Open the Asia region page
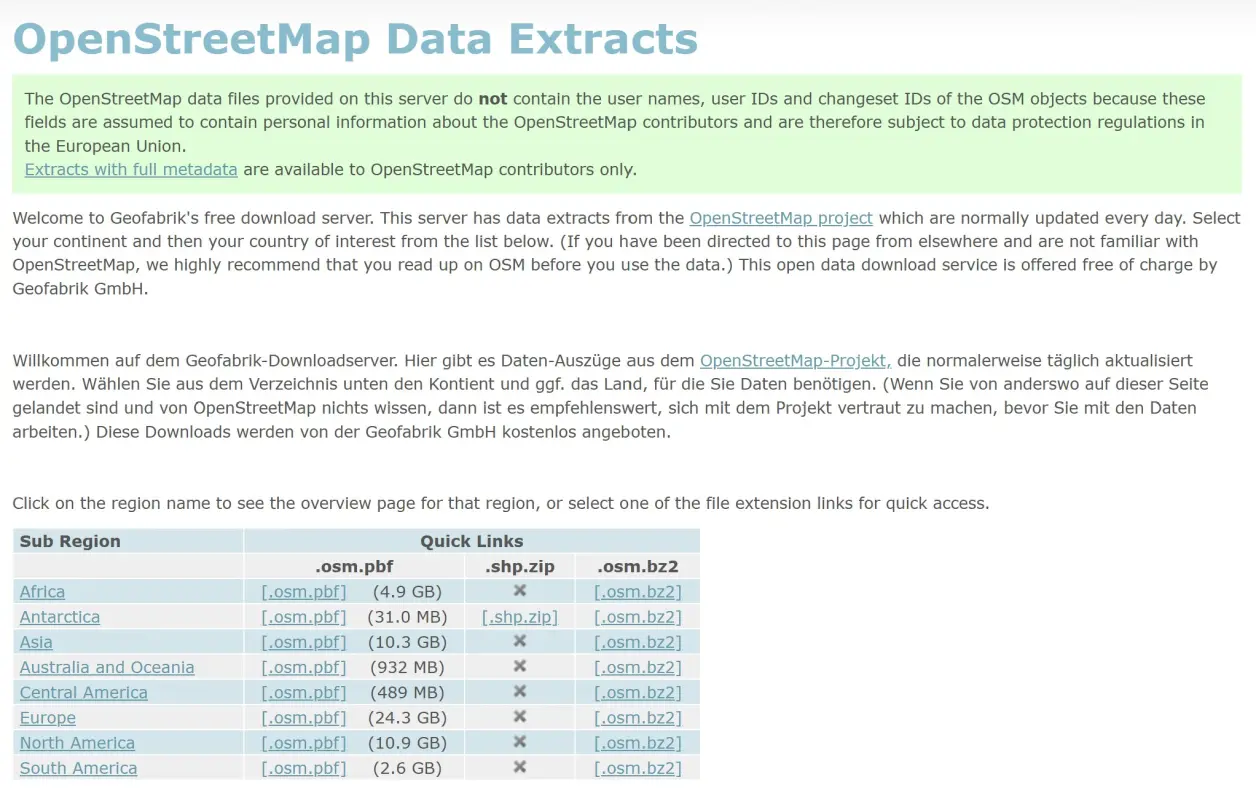This screenshot has height=804, width=1256. [36, 642]
